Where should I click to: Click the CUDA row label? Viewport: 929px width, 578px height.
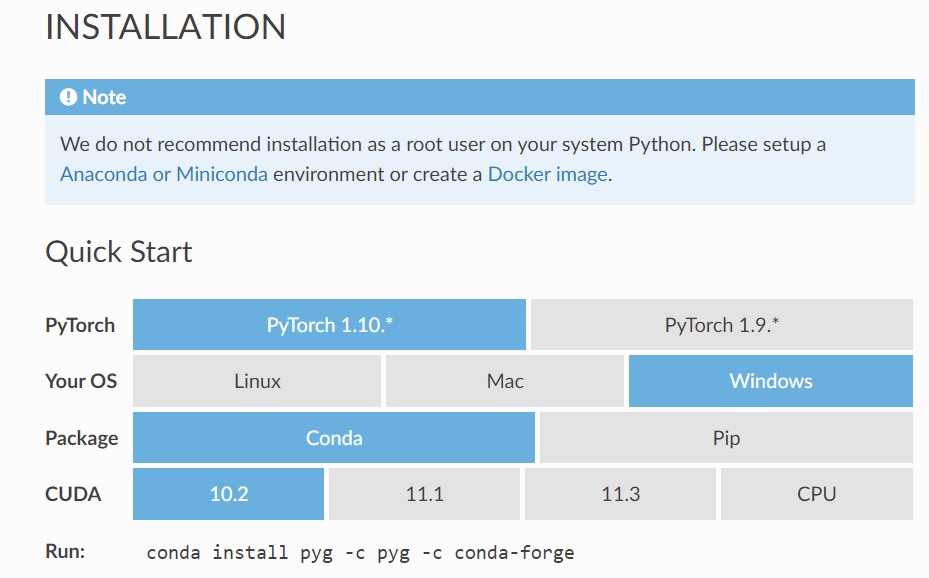73,494
